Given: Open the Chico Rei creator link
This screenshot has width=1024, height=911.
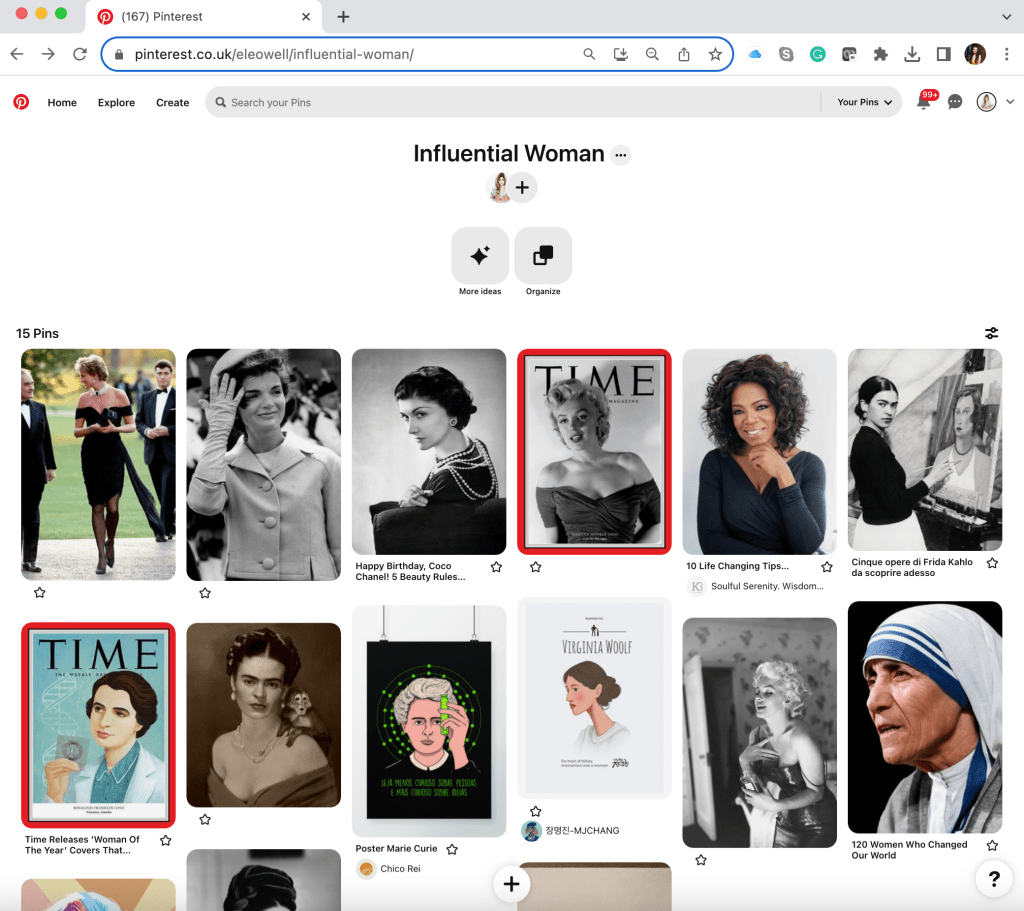Looking at the screenshot, I should [x=400, y=869].
